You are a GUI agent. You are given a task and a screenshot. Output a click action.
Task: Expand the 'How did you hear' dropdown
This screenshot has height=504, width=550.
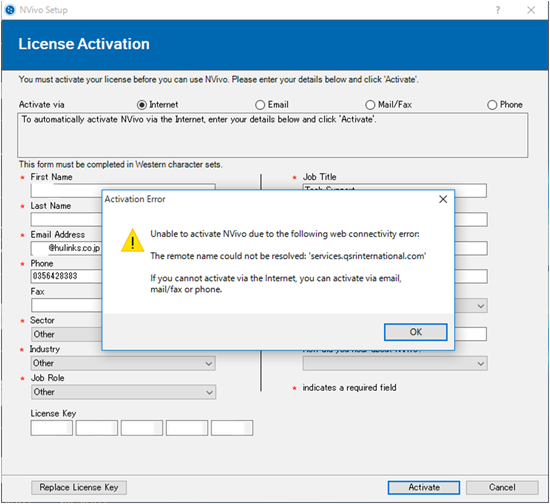click(x=395, y=363)
